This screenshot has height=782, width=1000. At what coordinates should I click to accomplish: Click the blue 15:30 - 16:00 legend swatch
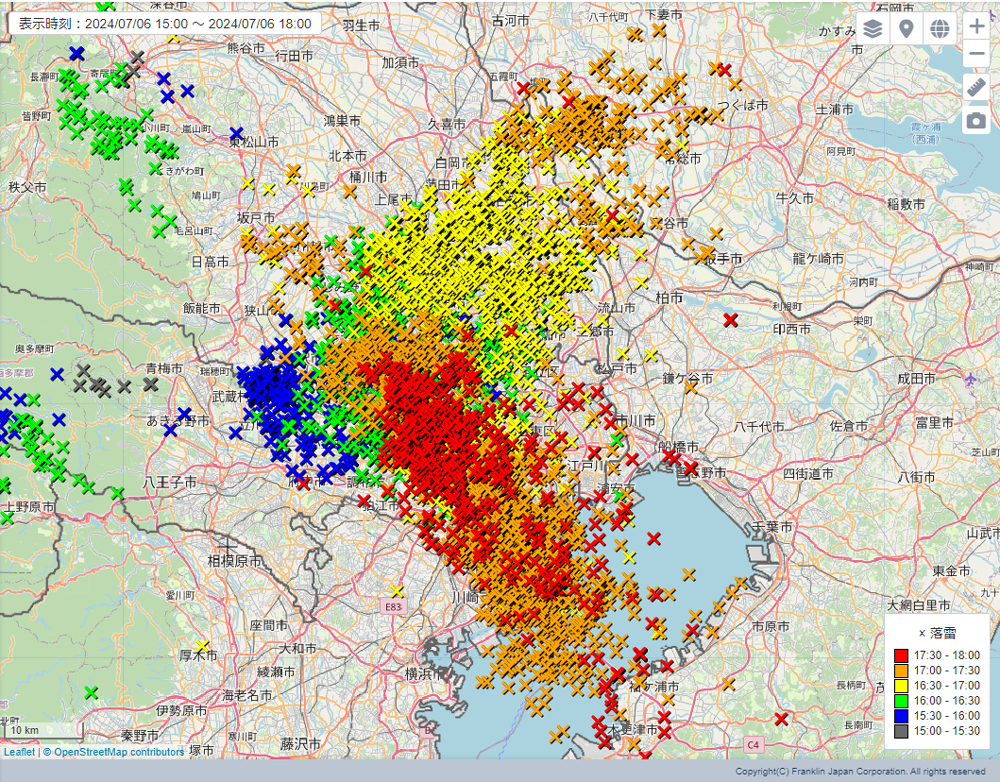click(901, 716)
